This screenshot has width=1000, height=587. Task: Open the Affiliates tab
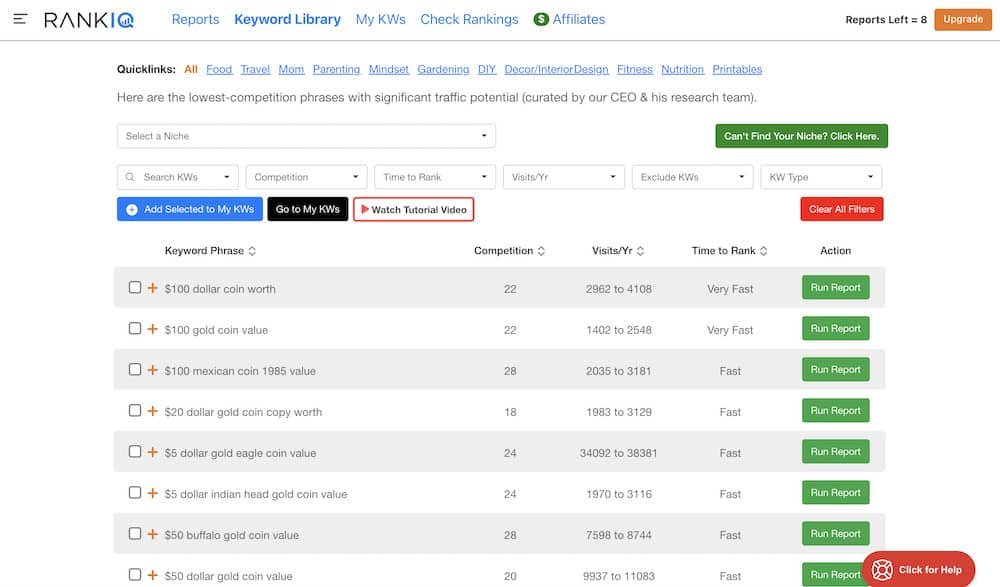pyautogui.click(x=578, y=19)
